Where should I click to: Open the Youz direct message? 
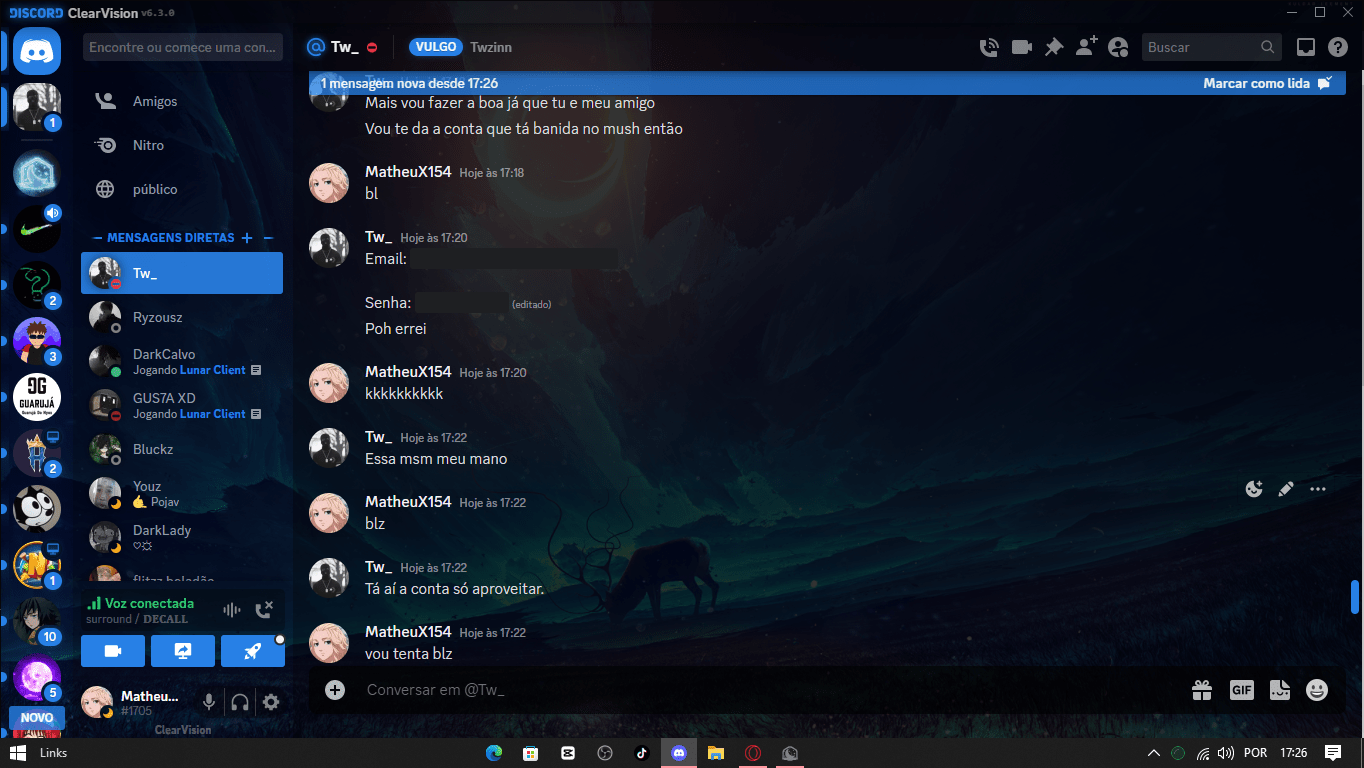[x=182, y=493]
